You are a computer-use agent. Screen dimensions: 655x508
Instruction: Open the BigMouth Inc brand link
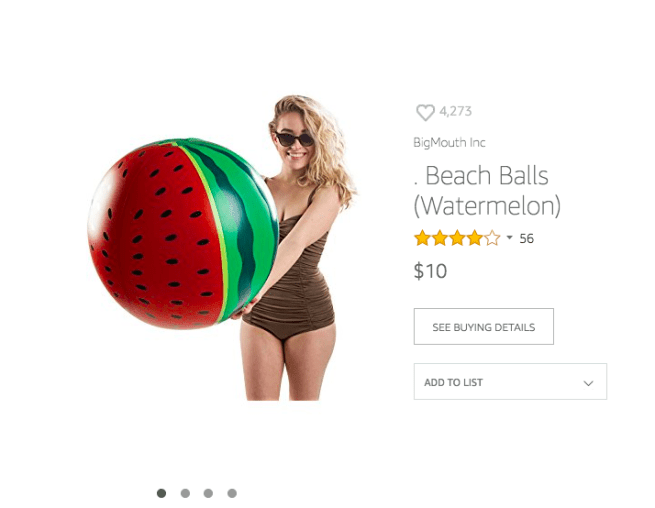tap(449, 142)
